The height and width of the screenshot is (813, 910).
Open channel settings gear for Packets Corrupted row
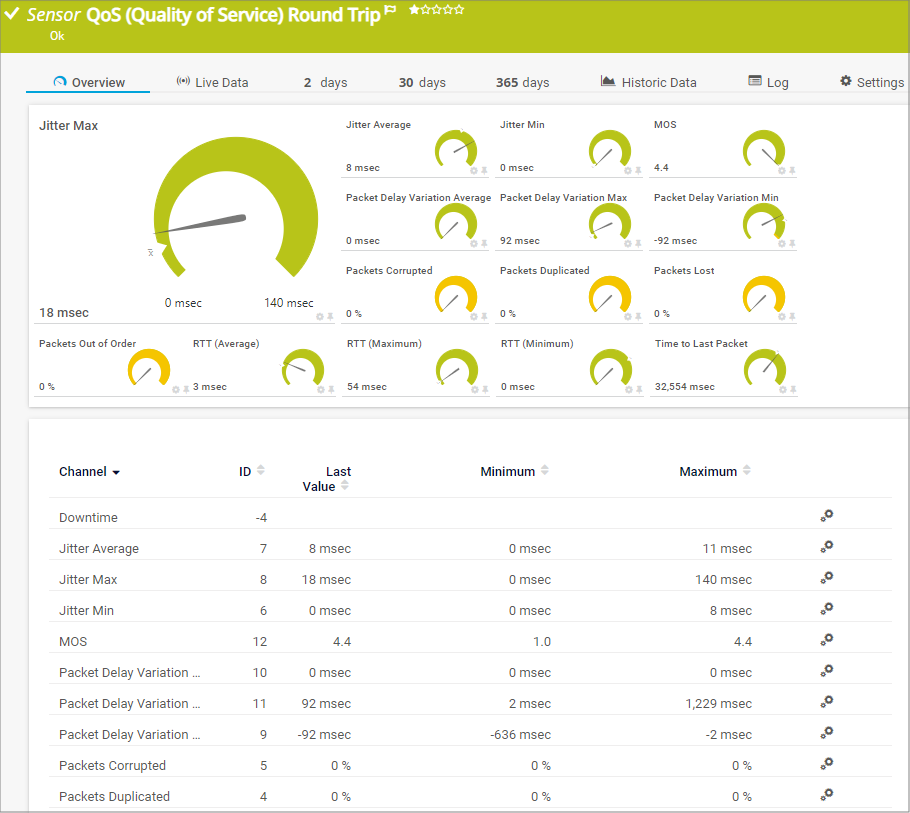click(x=826, y=764)
